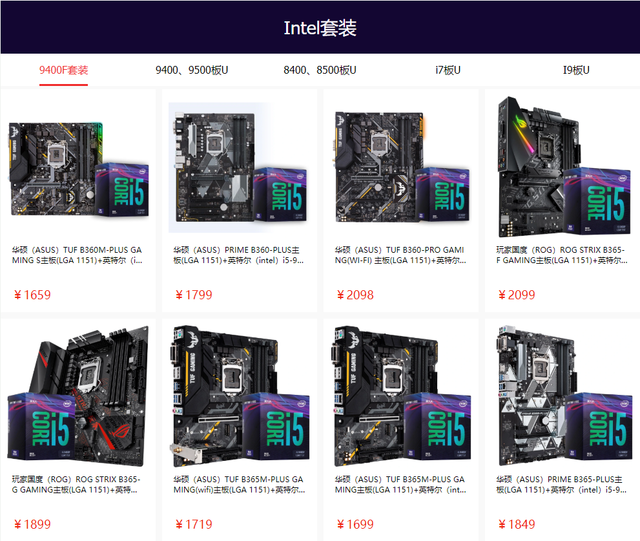Screen dimensions: 640x541
Task: Select the 9400F套装 tab
Action: coord(64,70)
